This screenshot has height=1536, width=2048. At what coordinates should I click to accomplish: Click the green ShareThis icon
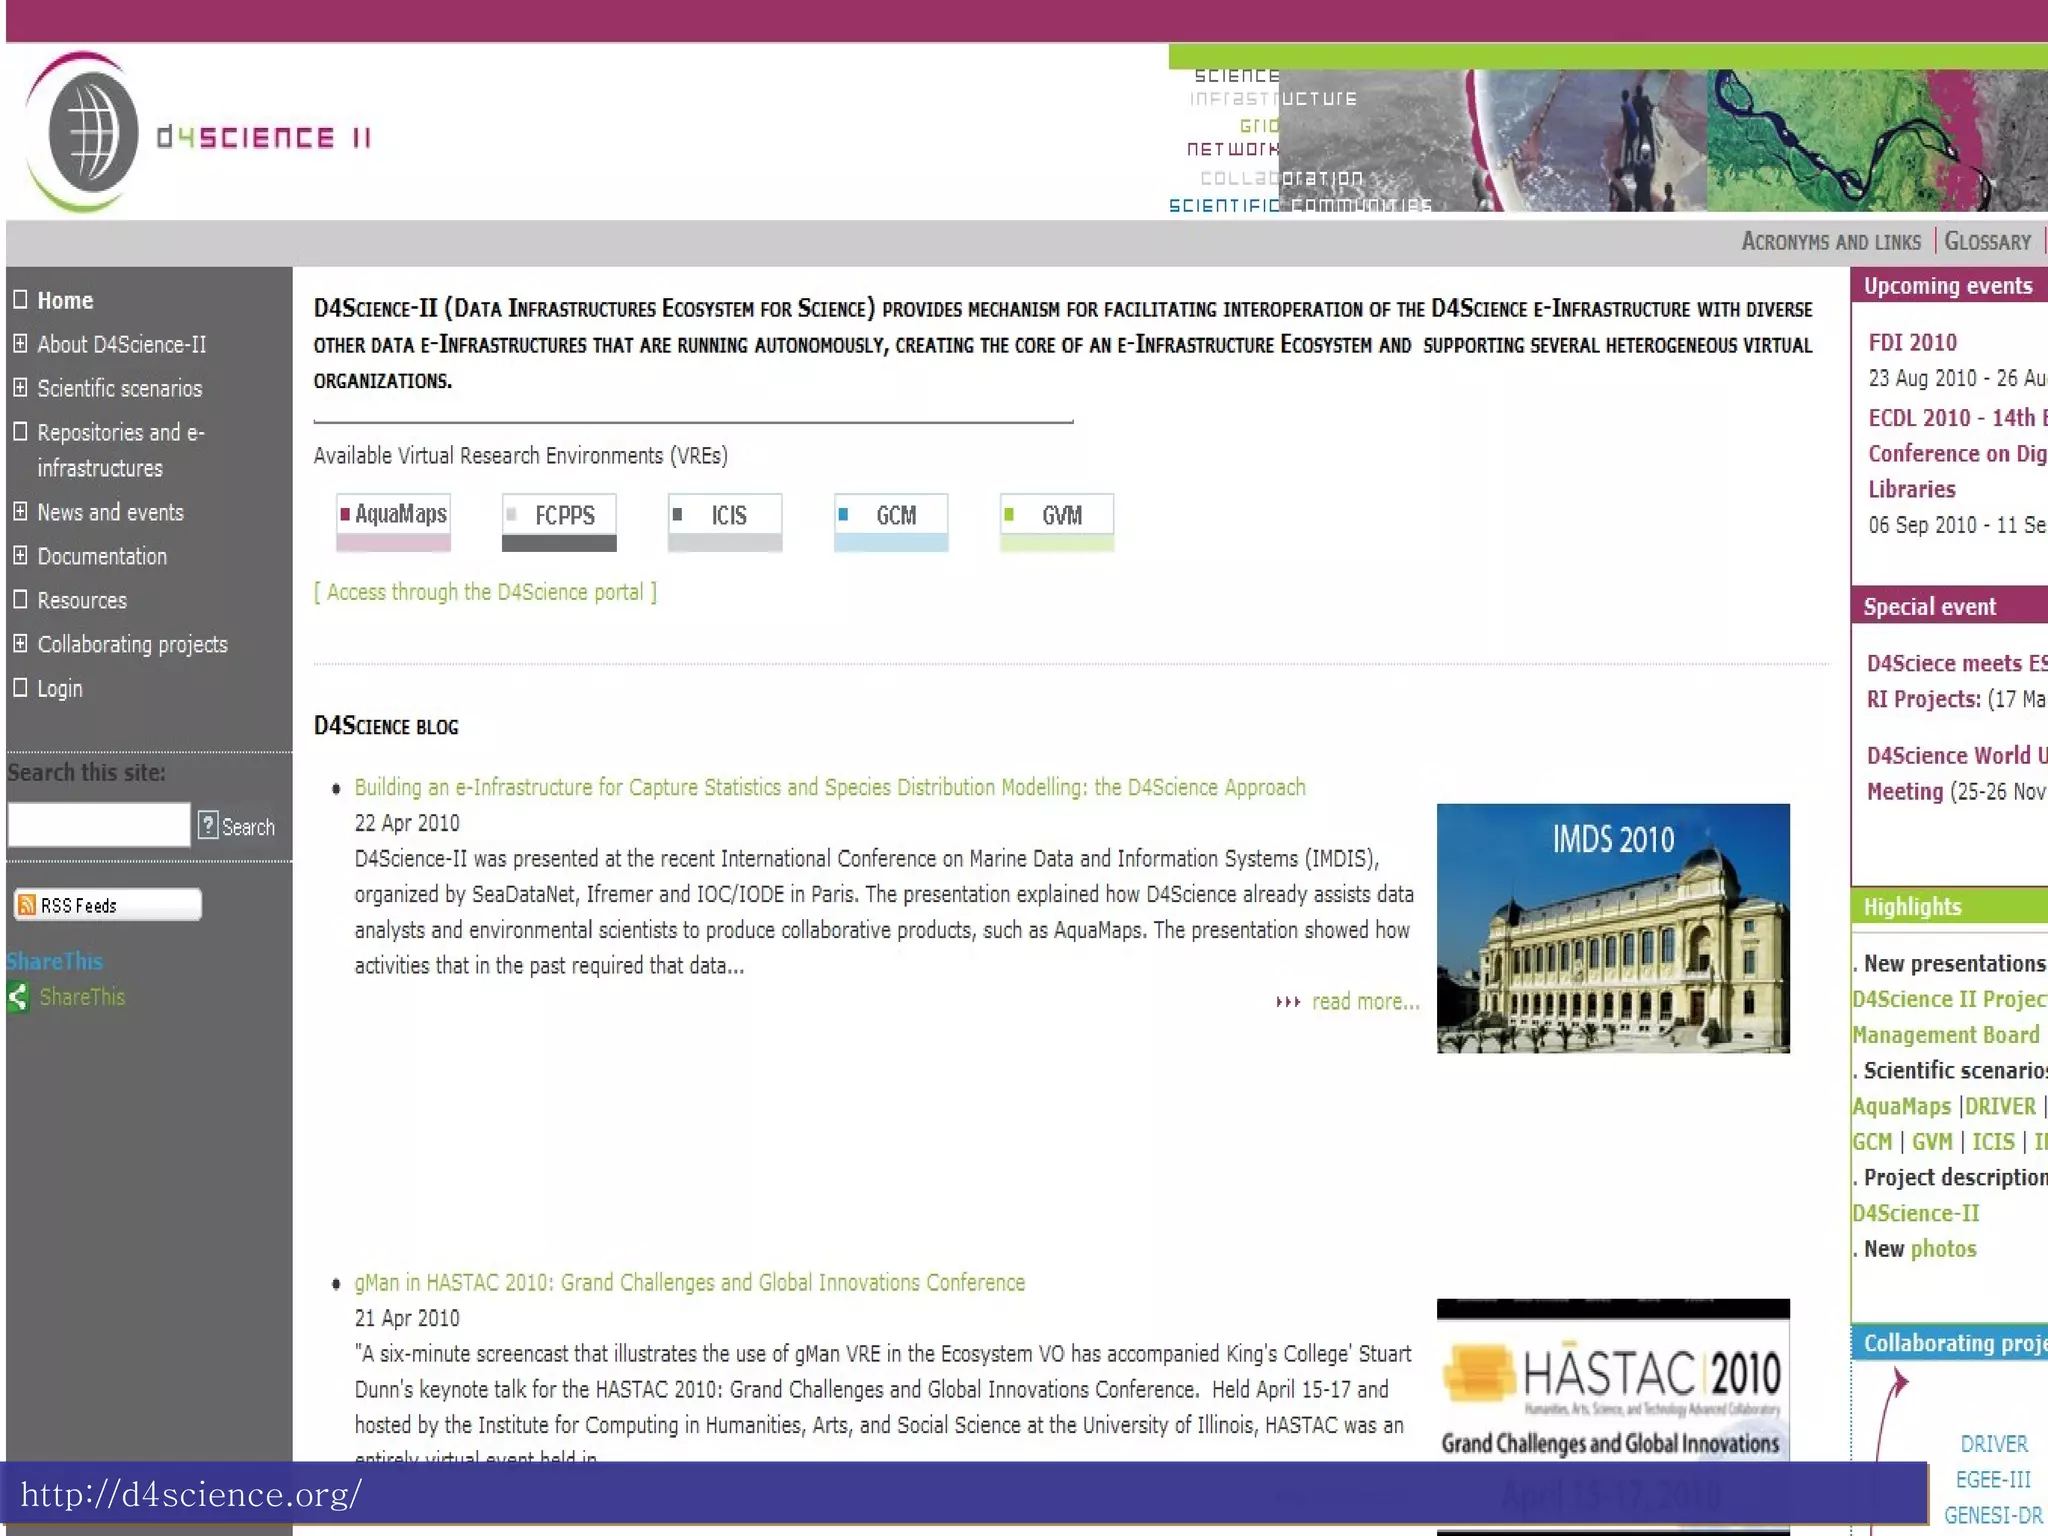pos(18,997)
